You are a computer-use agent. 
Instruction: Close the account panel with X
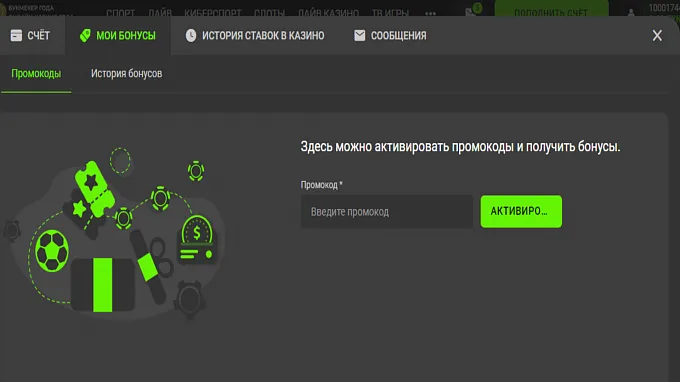[x=657, y=36]
